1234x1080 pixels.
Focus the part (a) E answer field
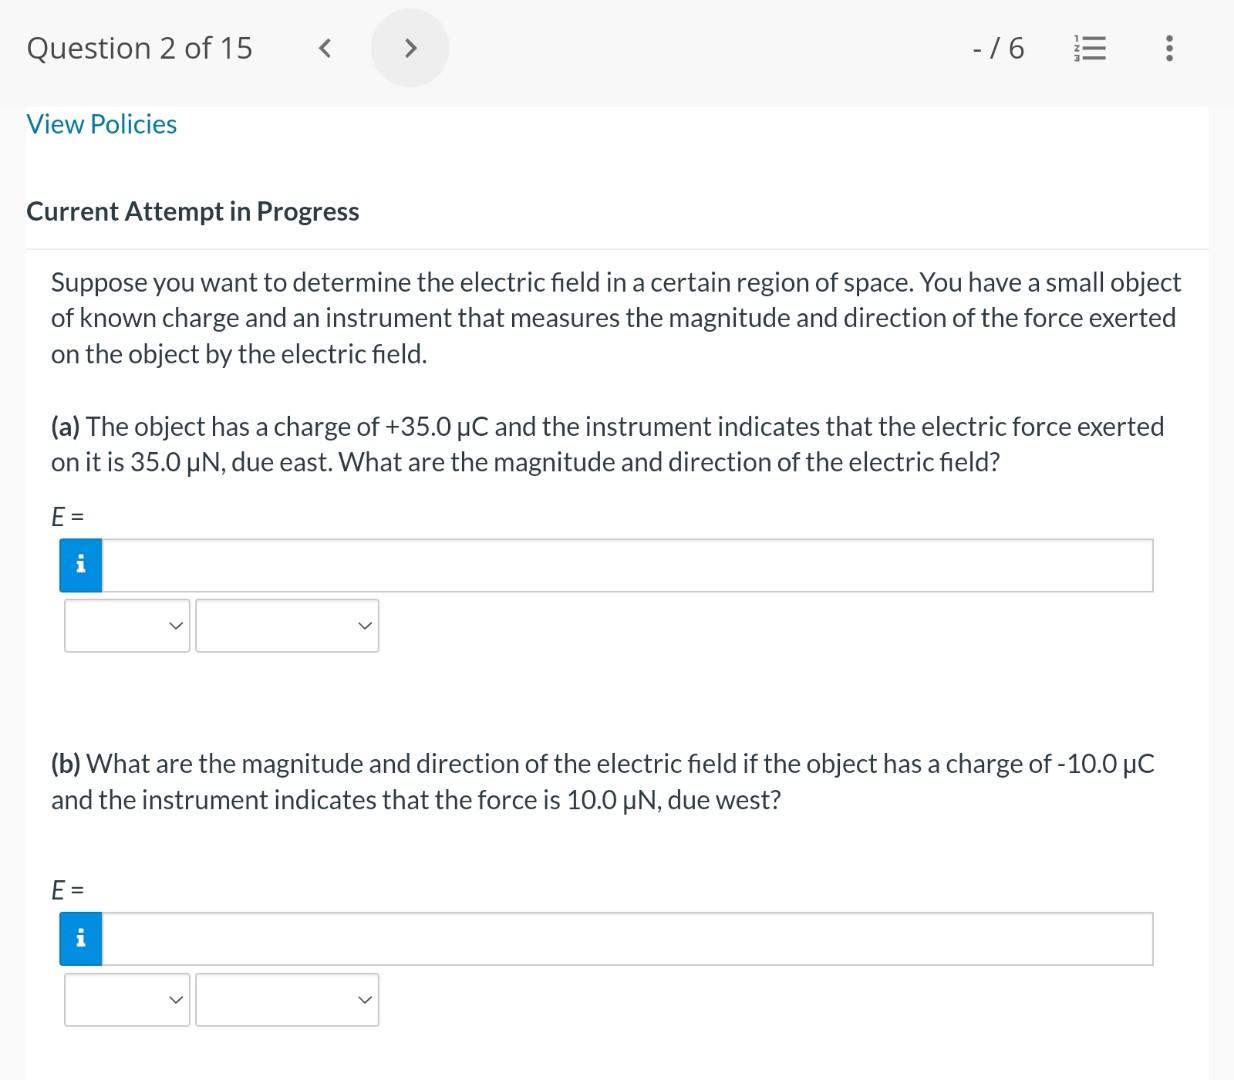pos(627,565)
